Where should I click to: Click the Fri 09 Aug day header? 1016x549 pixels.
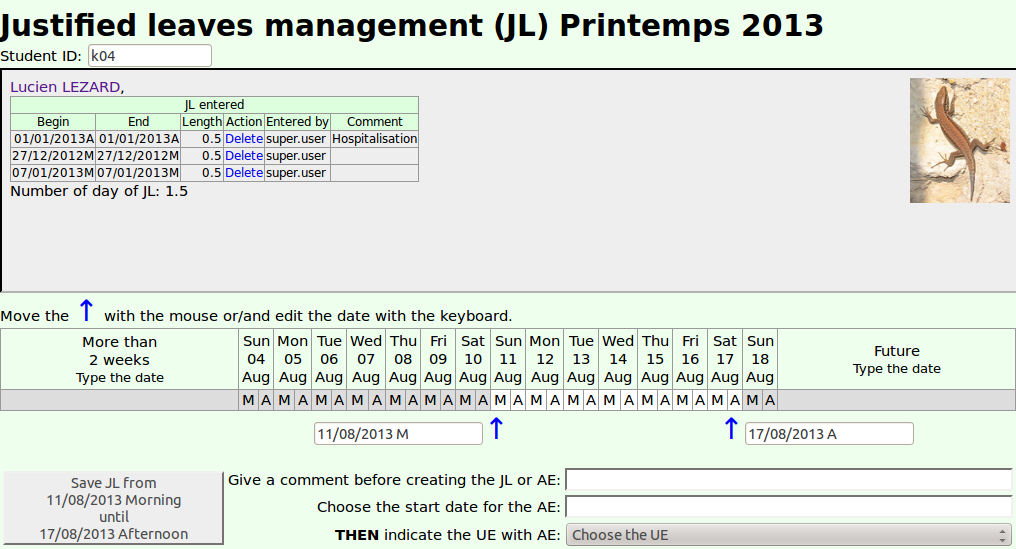click(438, 359)
